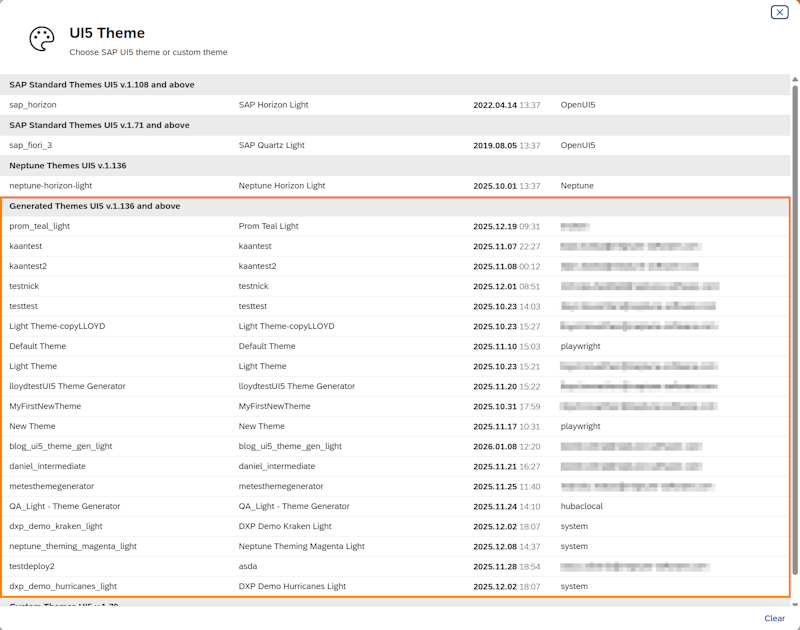800x630 pixels.
Task: Click the Clear button
Action: [774, 618]
